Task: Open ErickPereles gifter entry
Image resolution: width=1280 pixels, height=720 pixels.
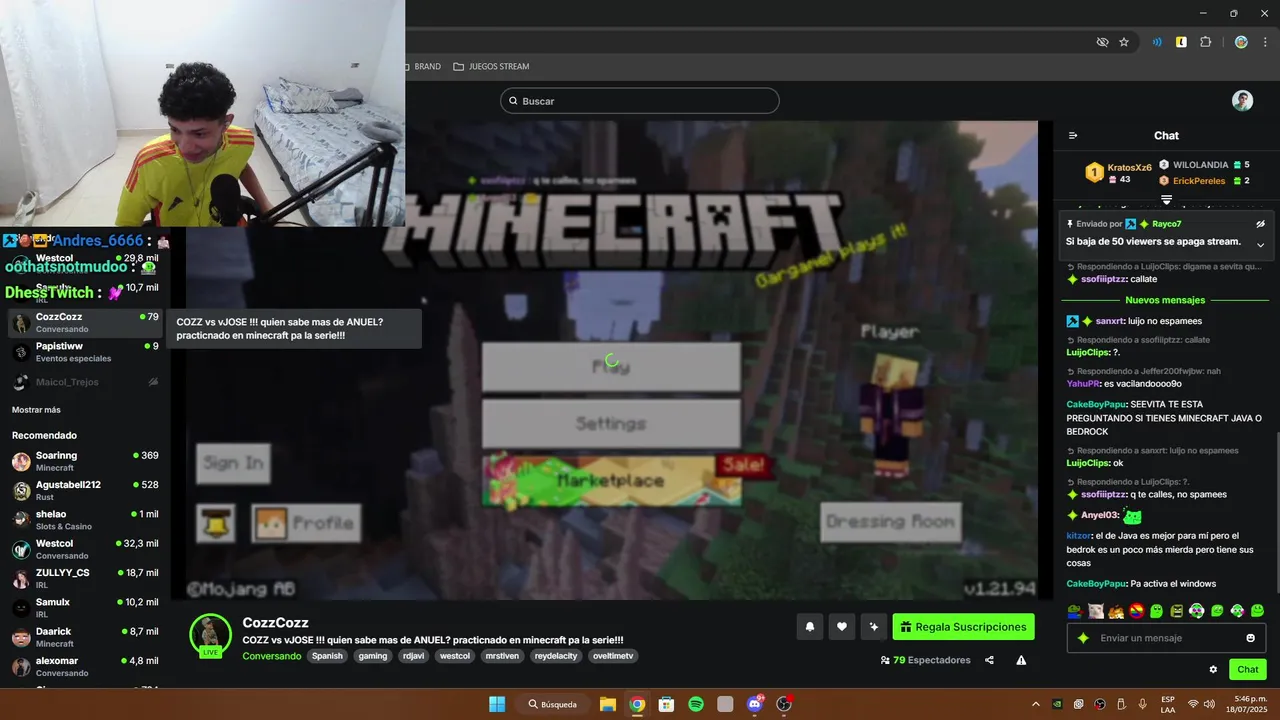Action: point(1204,181)
